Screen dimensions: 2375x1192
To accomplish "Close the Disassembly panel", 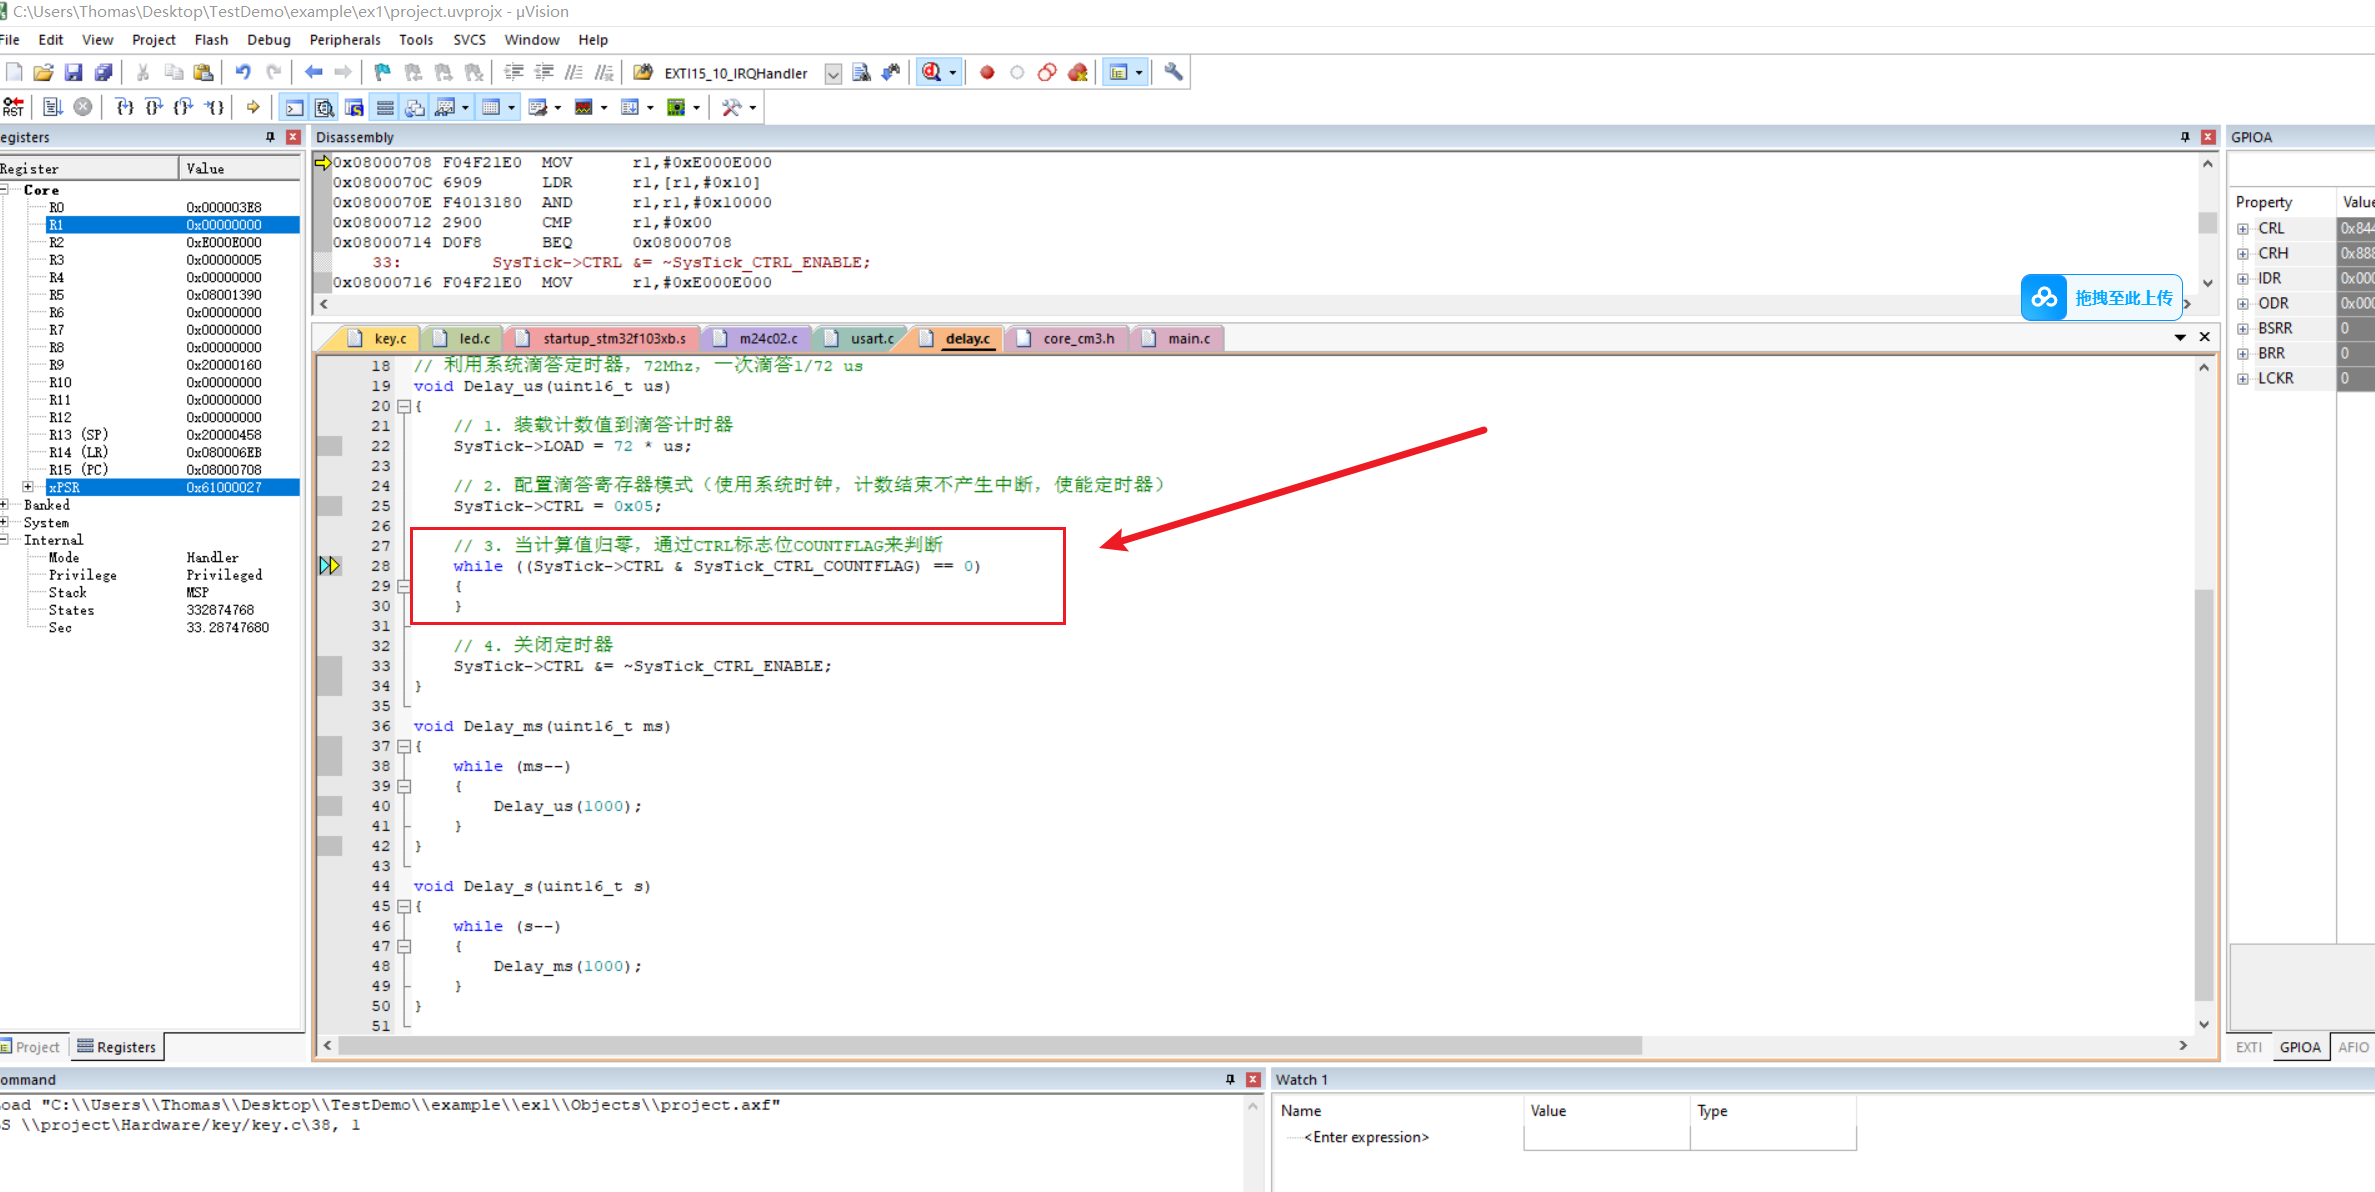I will [2208, 137].
